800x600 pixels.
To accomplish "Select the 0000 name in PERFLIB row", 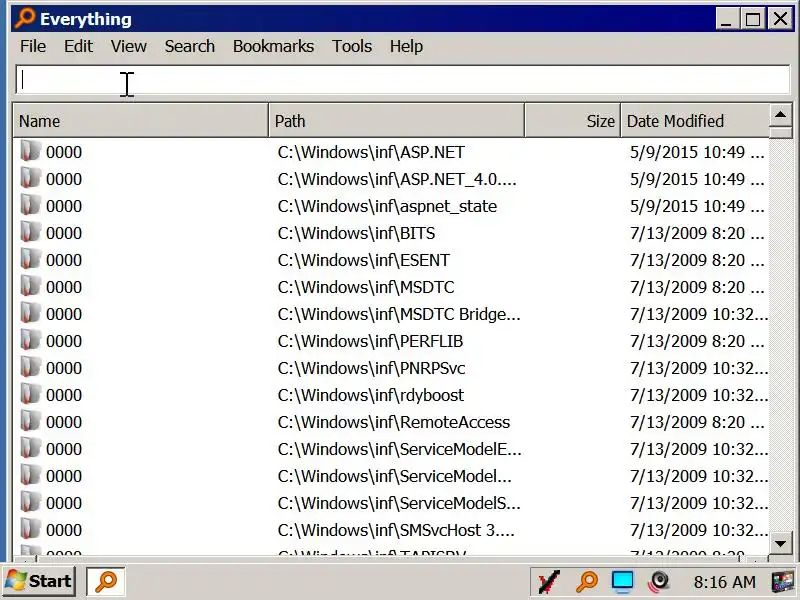I will [x=64, y=341].
